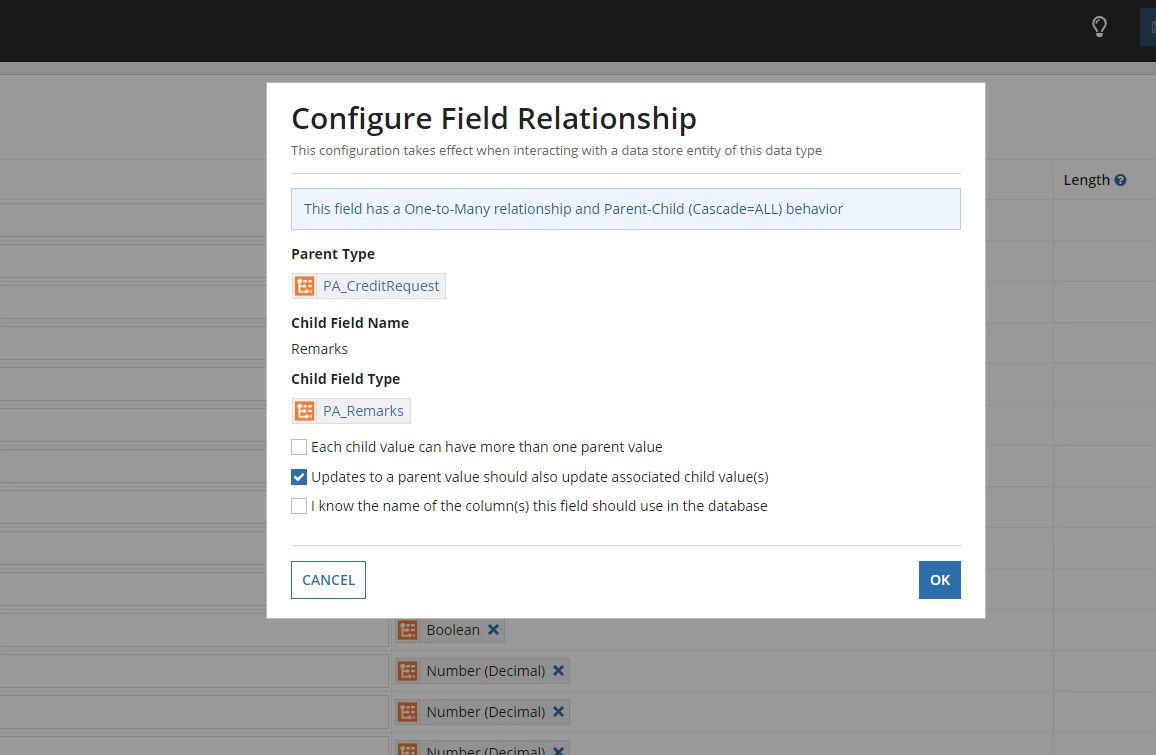The image size is (1156, 755).
Task: Click the Boolean type icon in background grid
Action: click(x=408, y=630)
